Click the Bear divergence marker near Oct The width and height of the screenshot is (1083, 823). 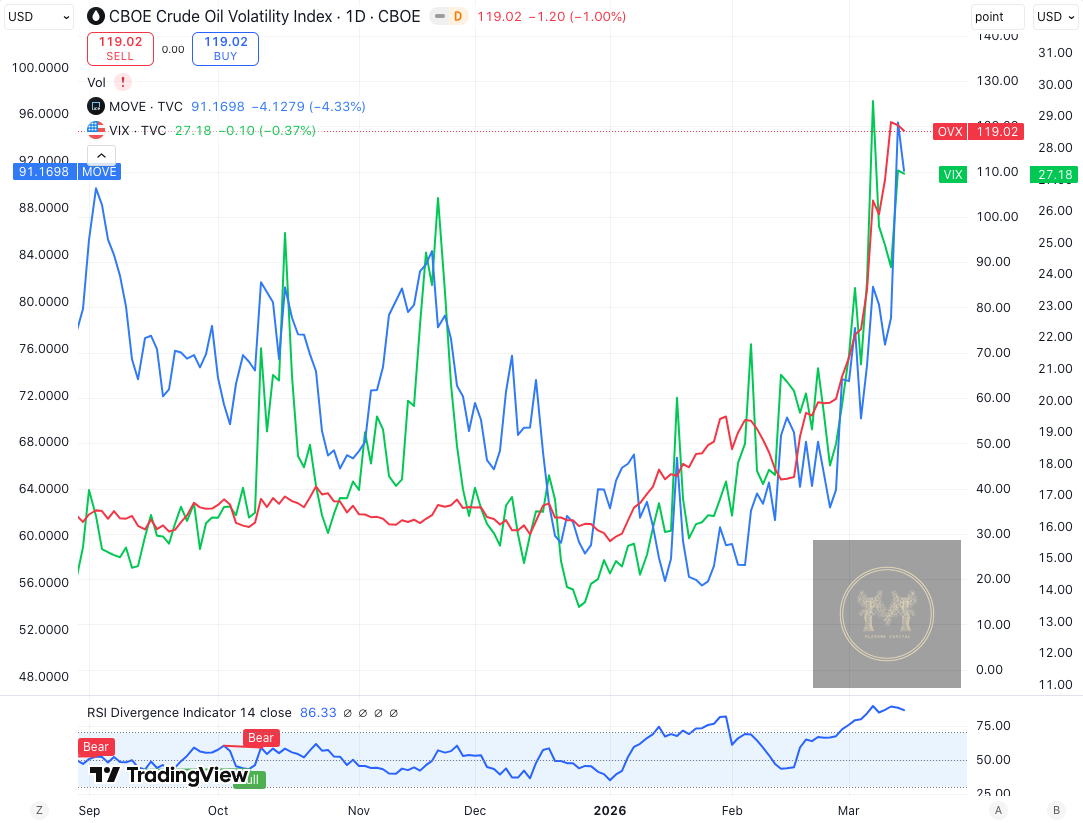261,737
